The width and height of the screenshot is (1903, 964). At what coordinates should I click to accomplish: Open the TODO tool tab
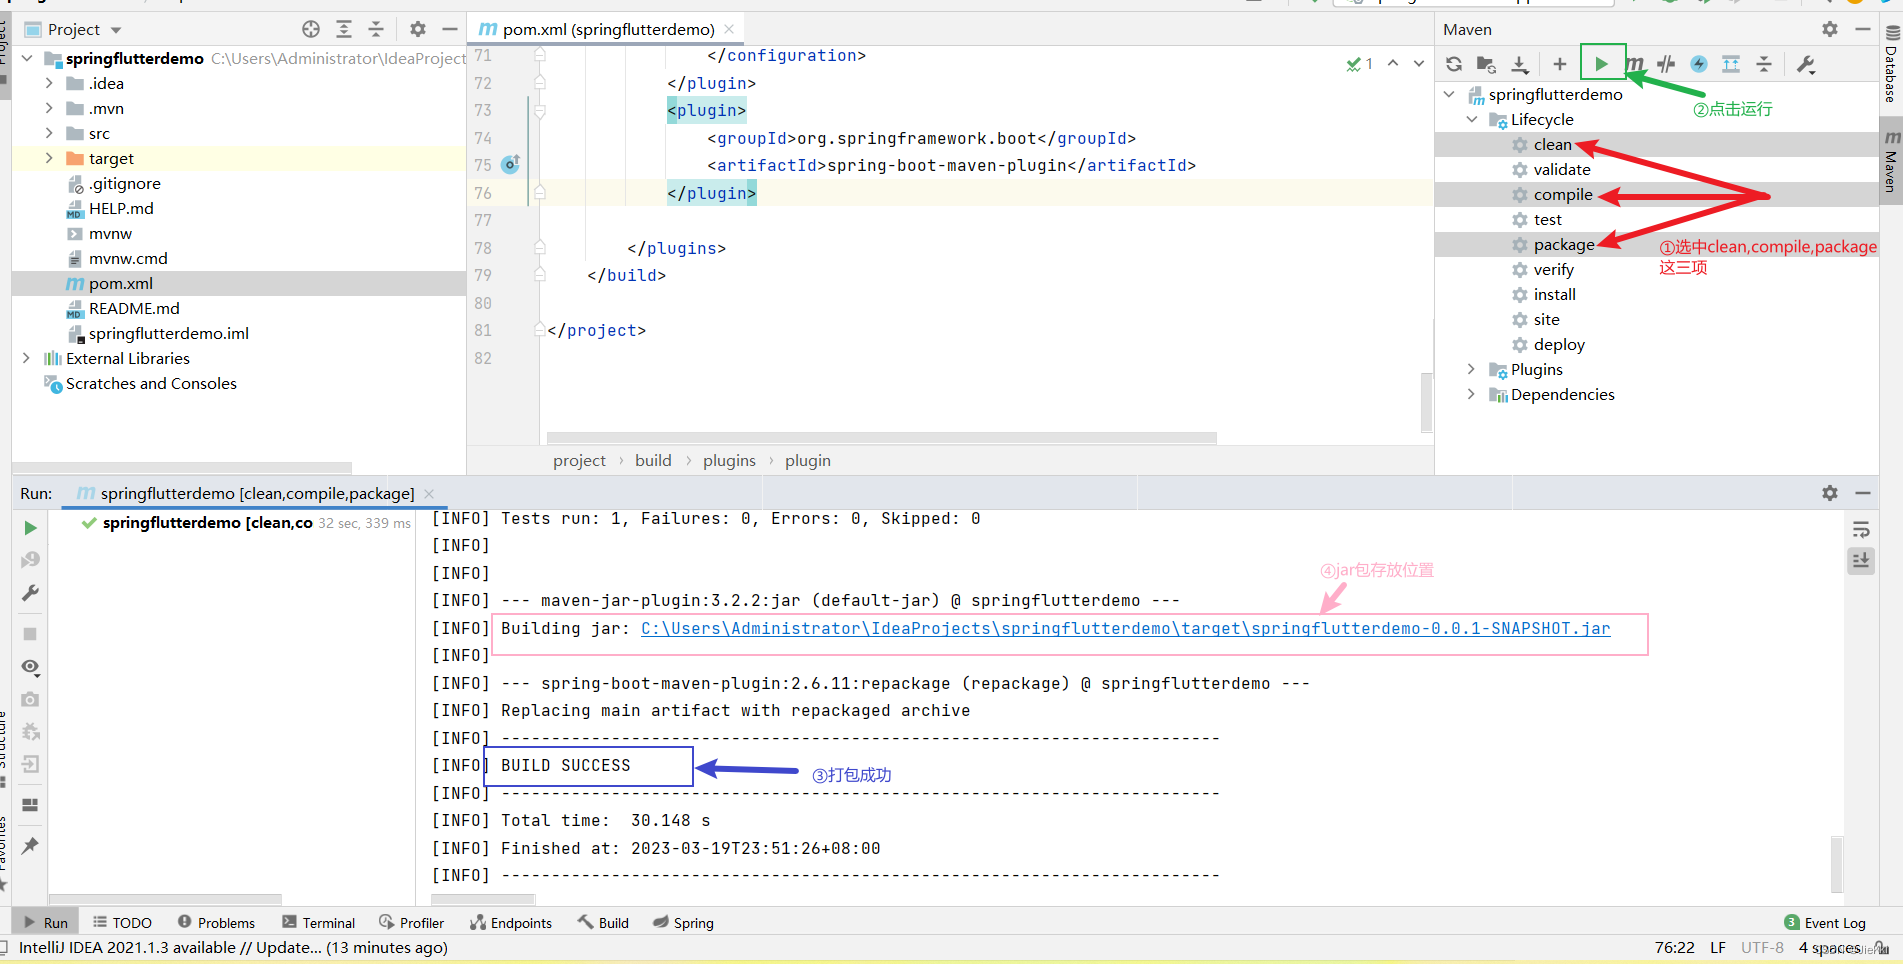tap(122, 922)
